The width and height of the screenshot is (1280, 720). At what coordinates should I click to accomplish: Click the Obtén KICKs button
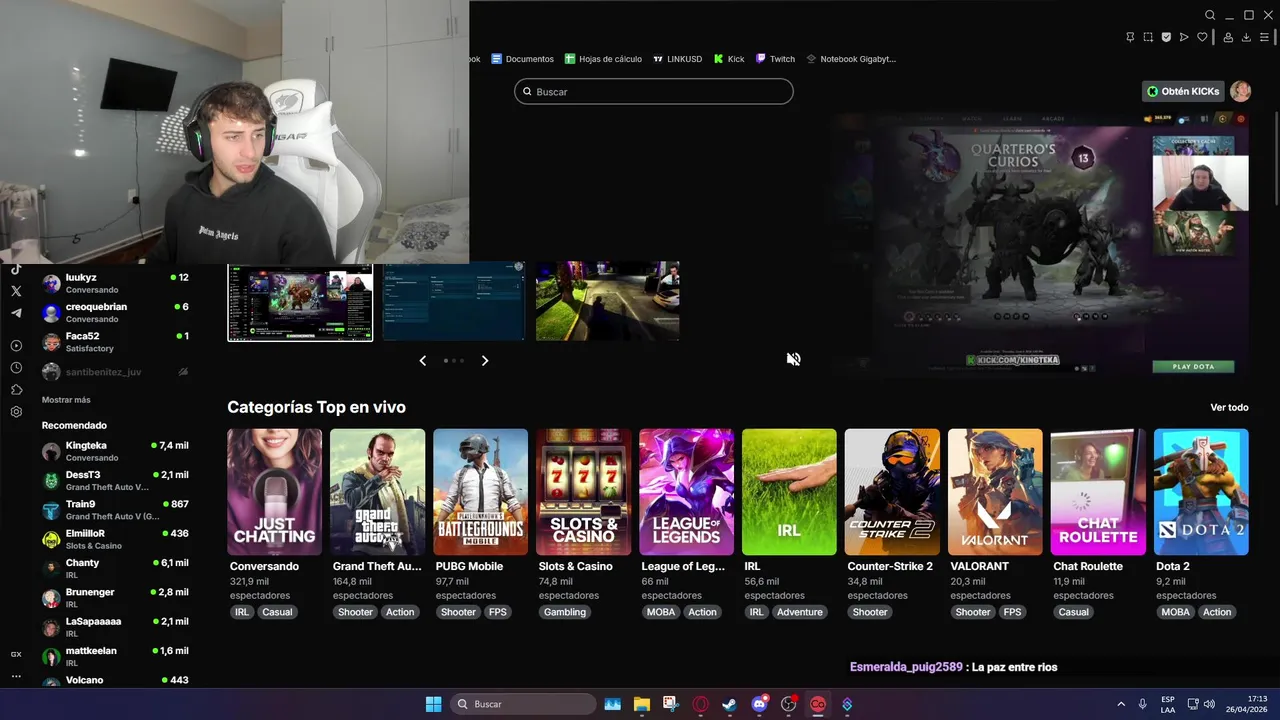(x=1183, y=91)
